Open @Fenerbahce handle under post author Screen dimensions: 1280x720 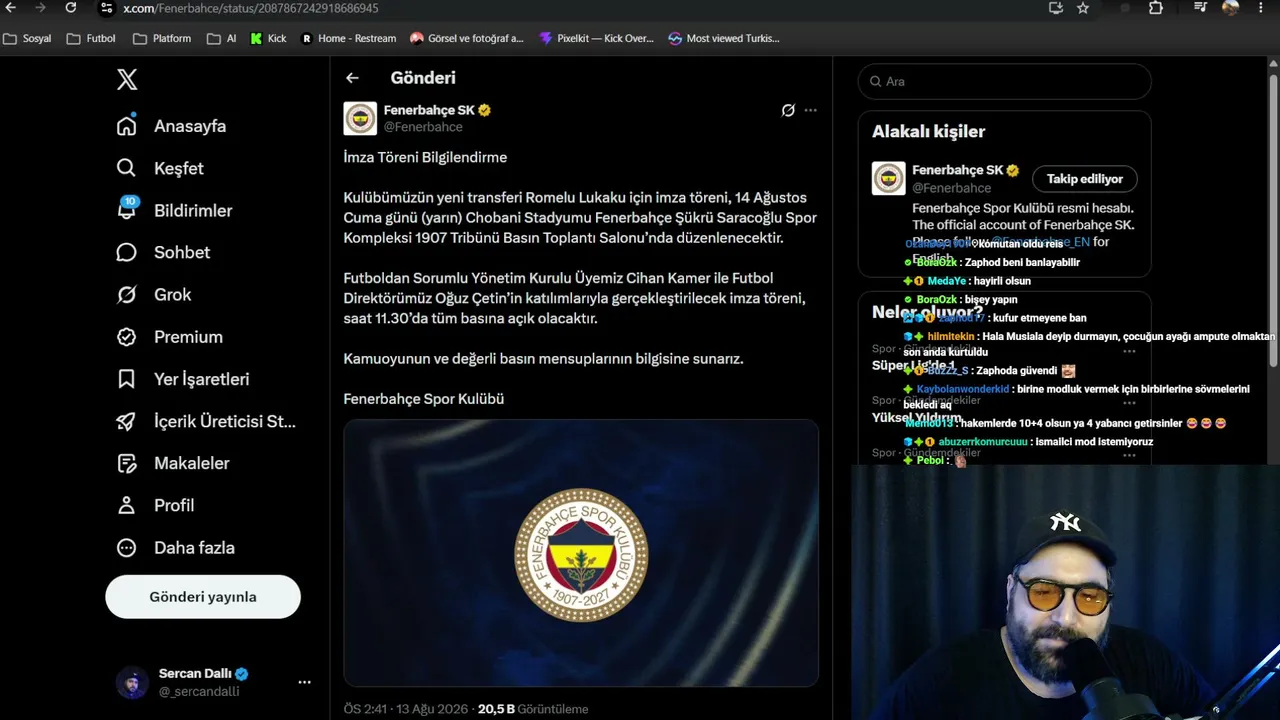point(423,127)
